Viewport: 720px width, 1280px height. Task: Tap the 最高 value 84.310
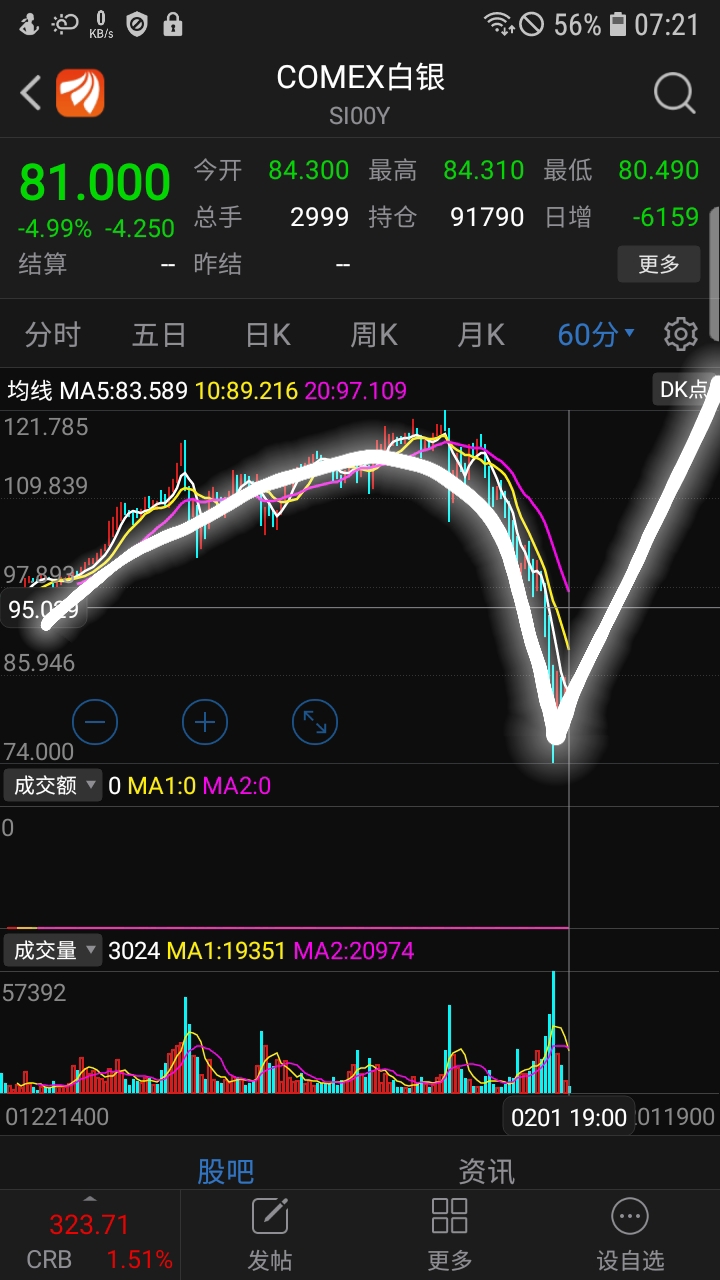484,170
